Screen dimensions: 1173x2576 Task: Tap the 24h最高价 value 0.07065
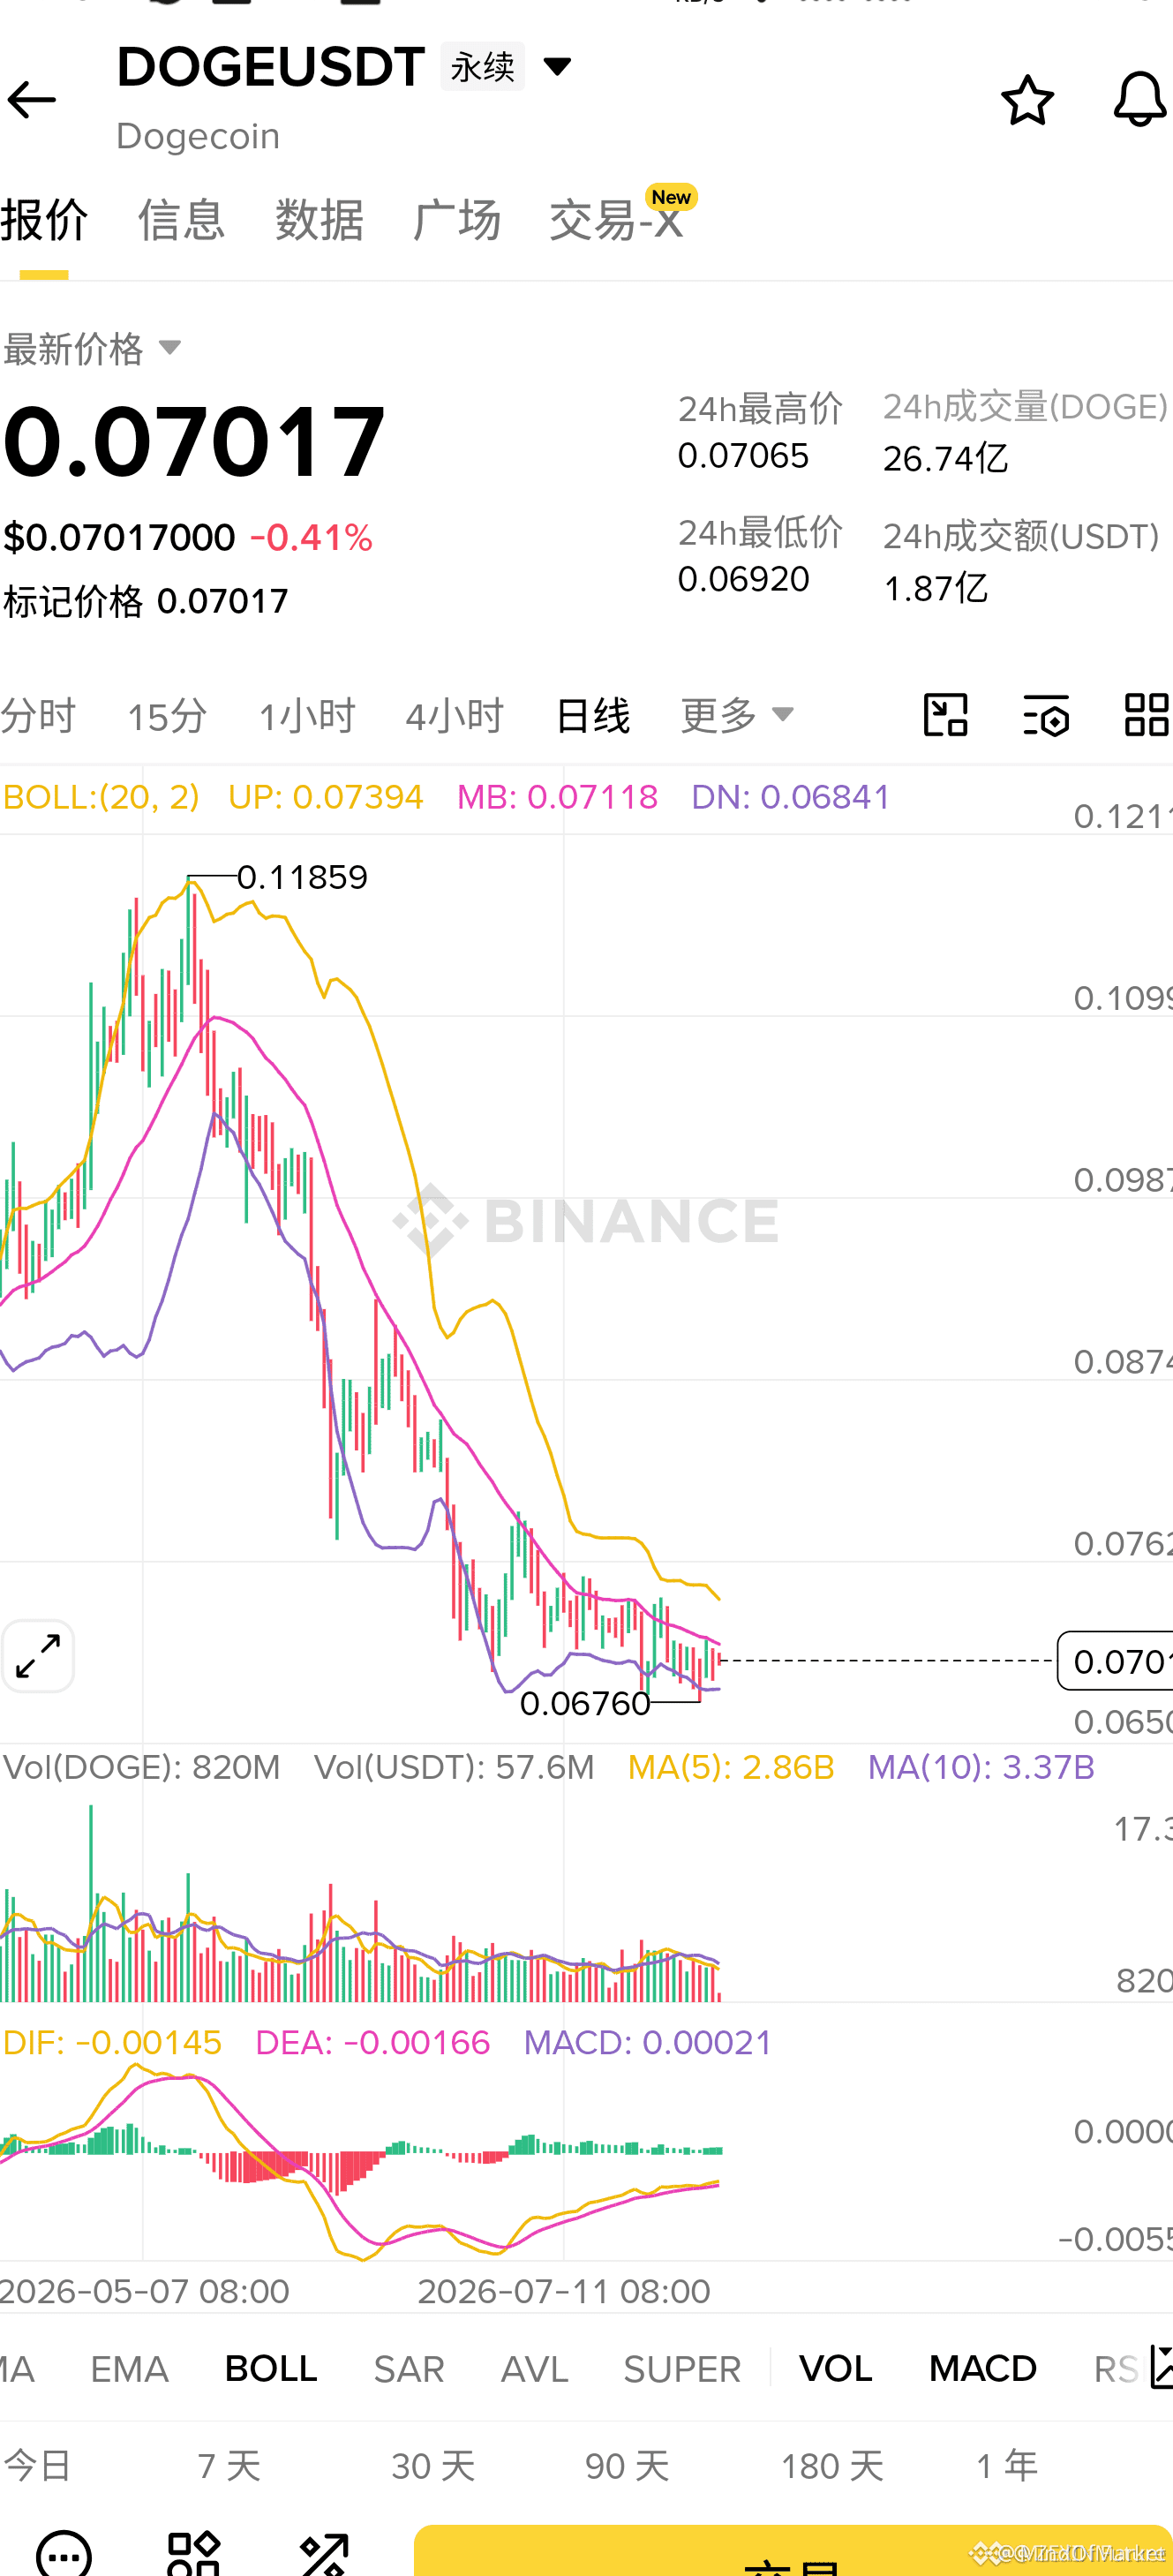pyautogui.click(x=743, y=456)
